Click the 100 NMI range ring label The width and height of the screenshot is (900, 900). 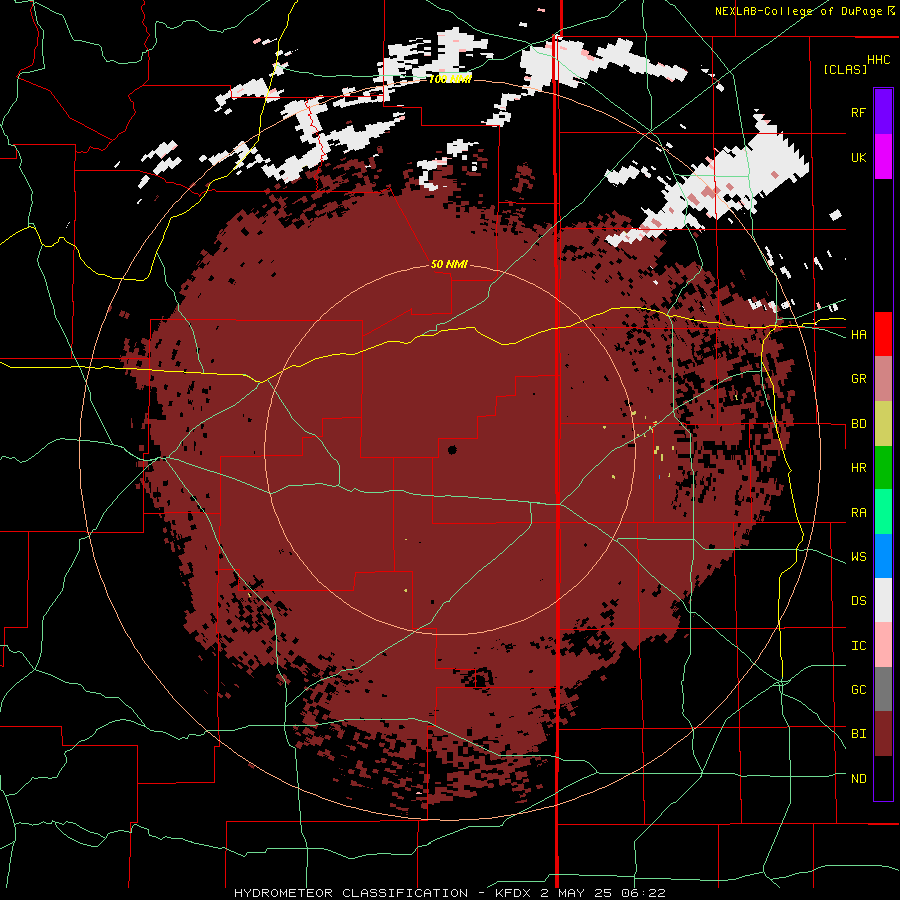point(451,79)
